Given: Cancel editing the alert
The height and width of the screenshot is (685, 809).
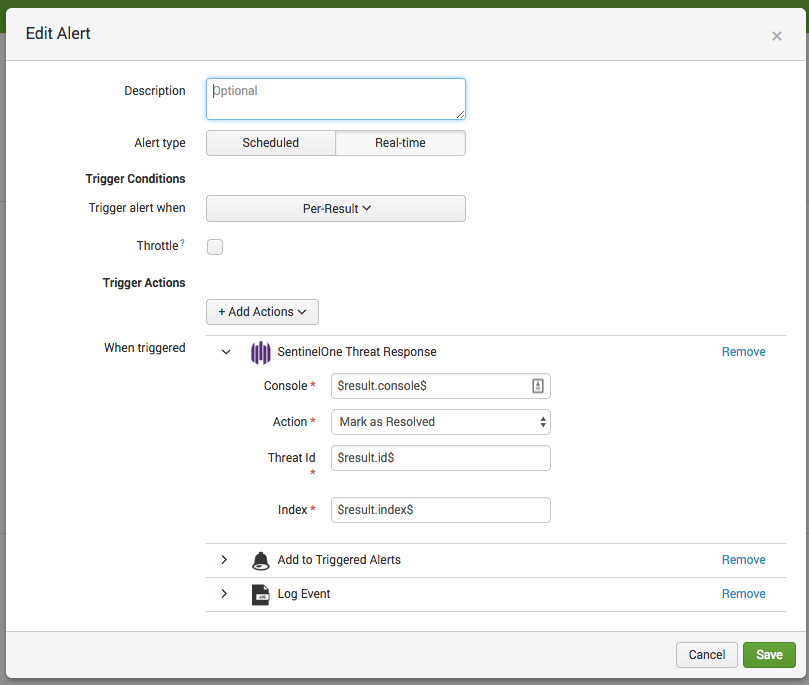Looking at the screenshot, I should coord(707,655).
